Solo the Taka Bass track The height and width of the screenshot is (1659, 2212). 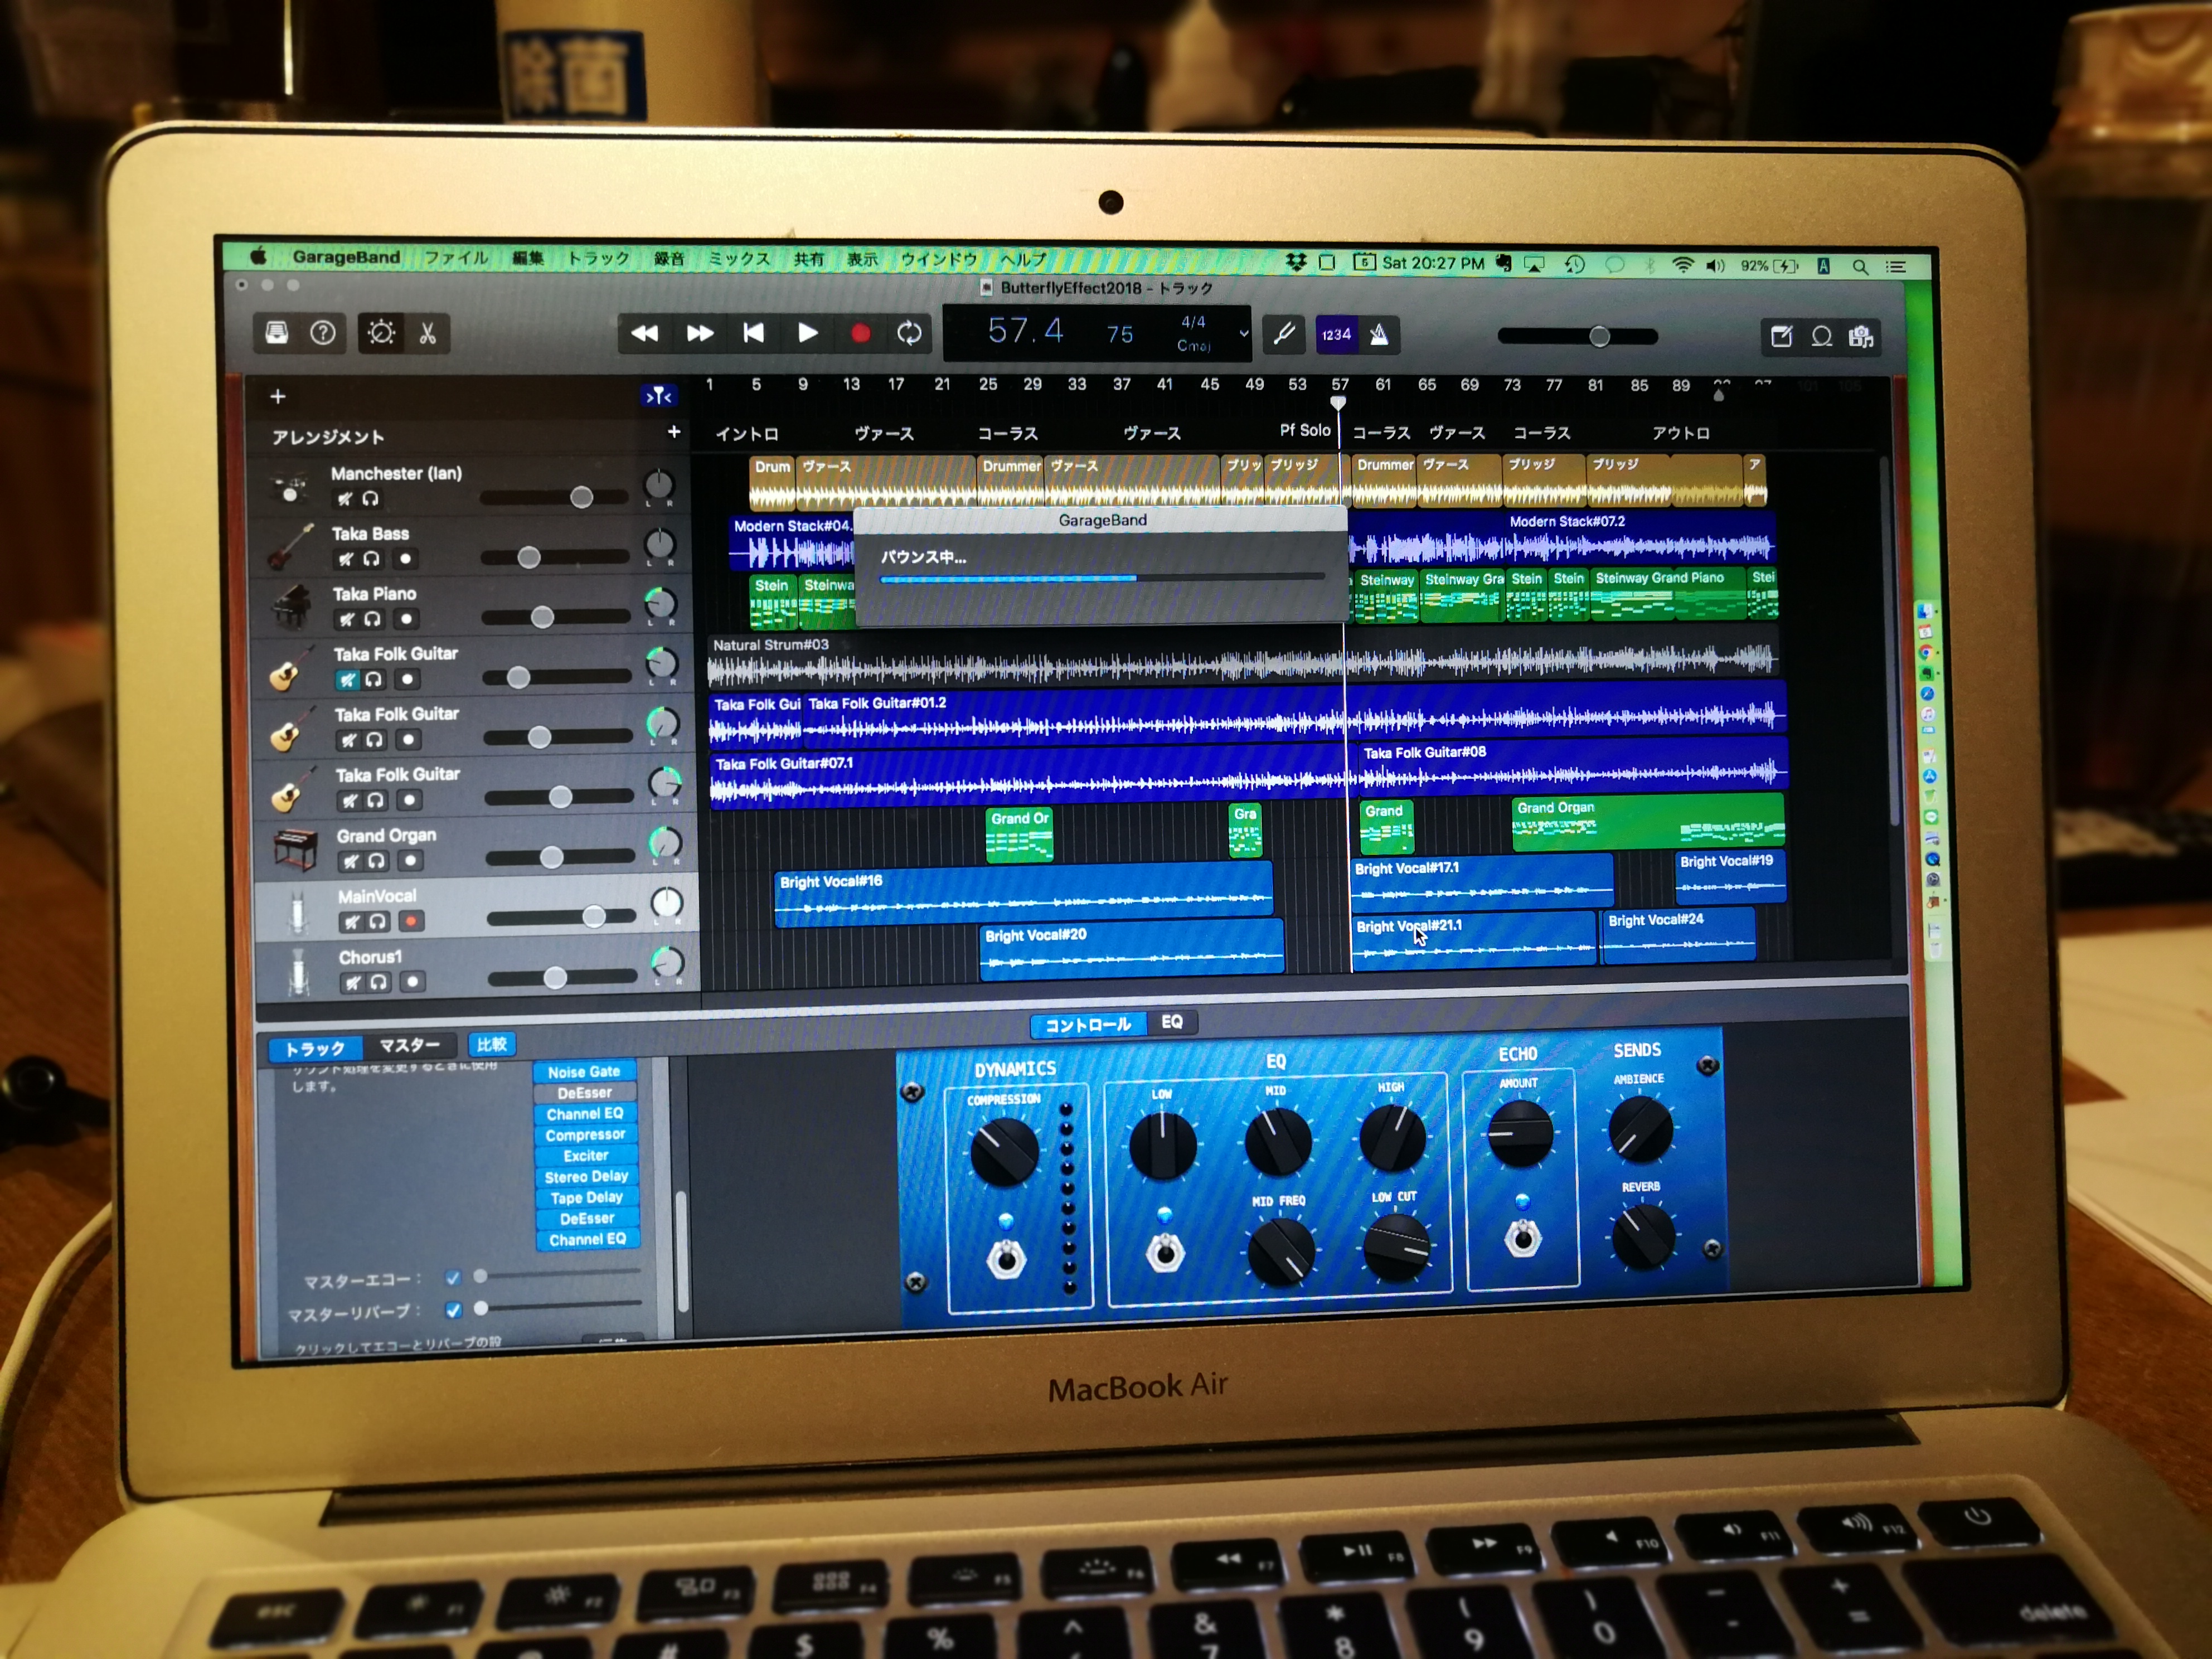(371, 559)
